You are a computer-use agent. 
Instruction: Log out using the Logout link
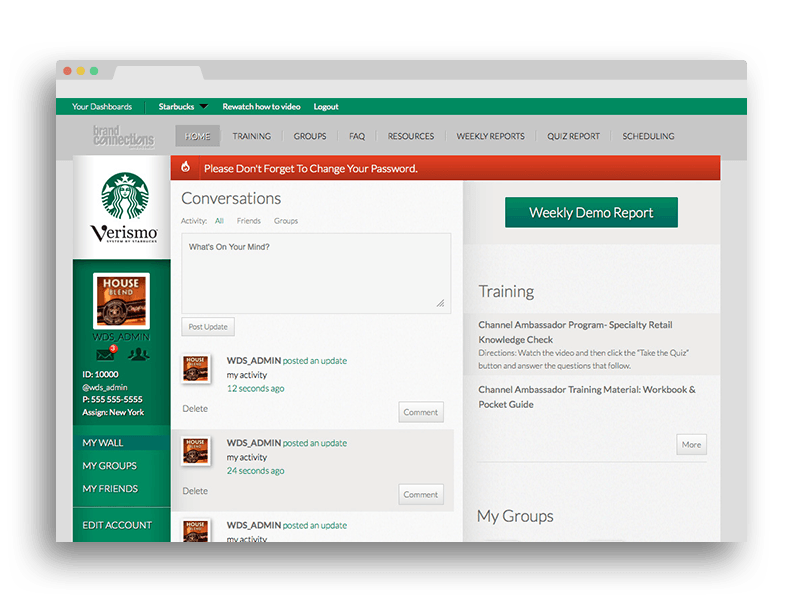[x=326, y=107]
